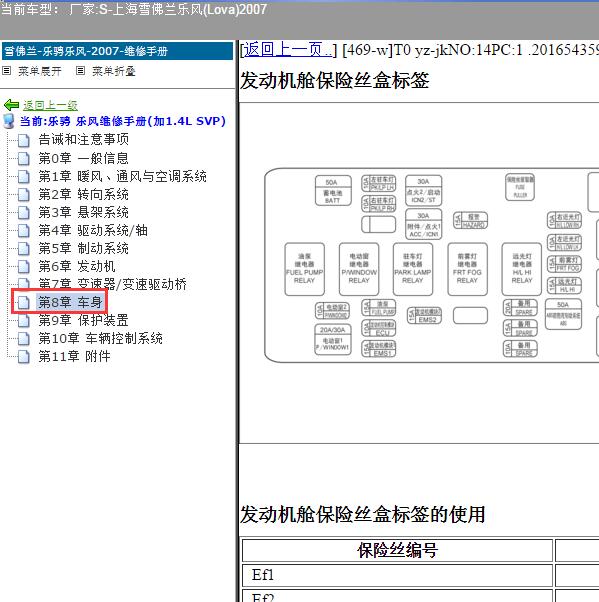599x602 pixels.
Task: Click the page icon next to 第4章
Action: [24, 231]
